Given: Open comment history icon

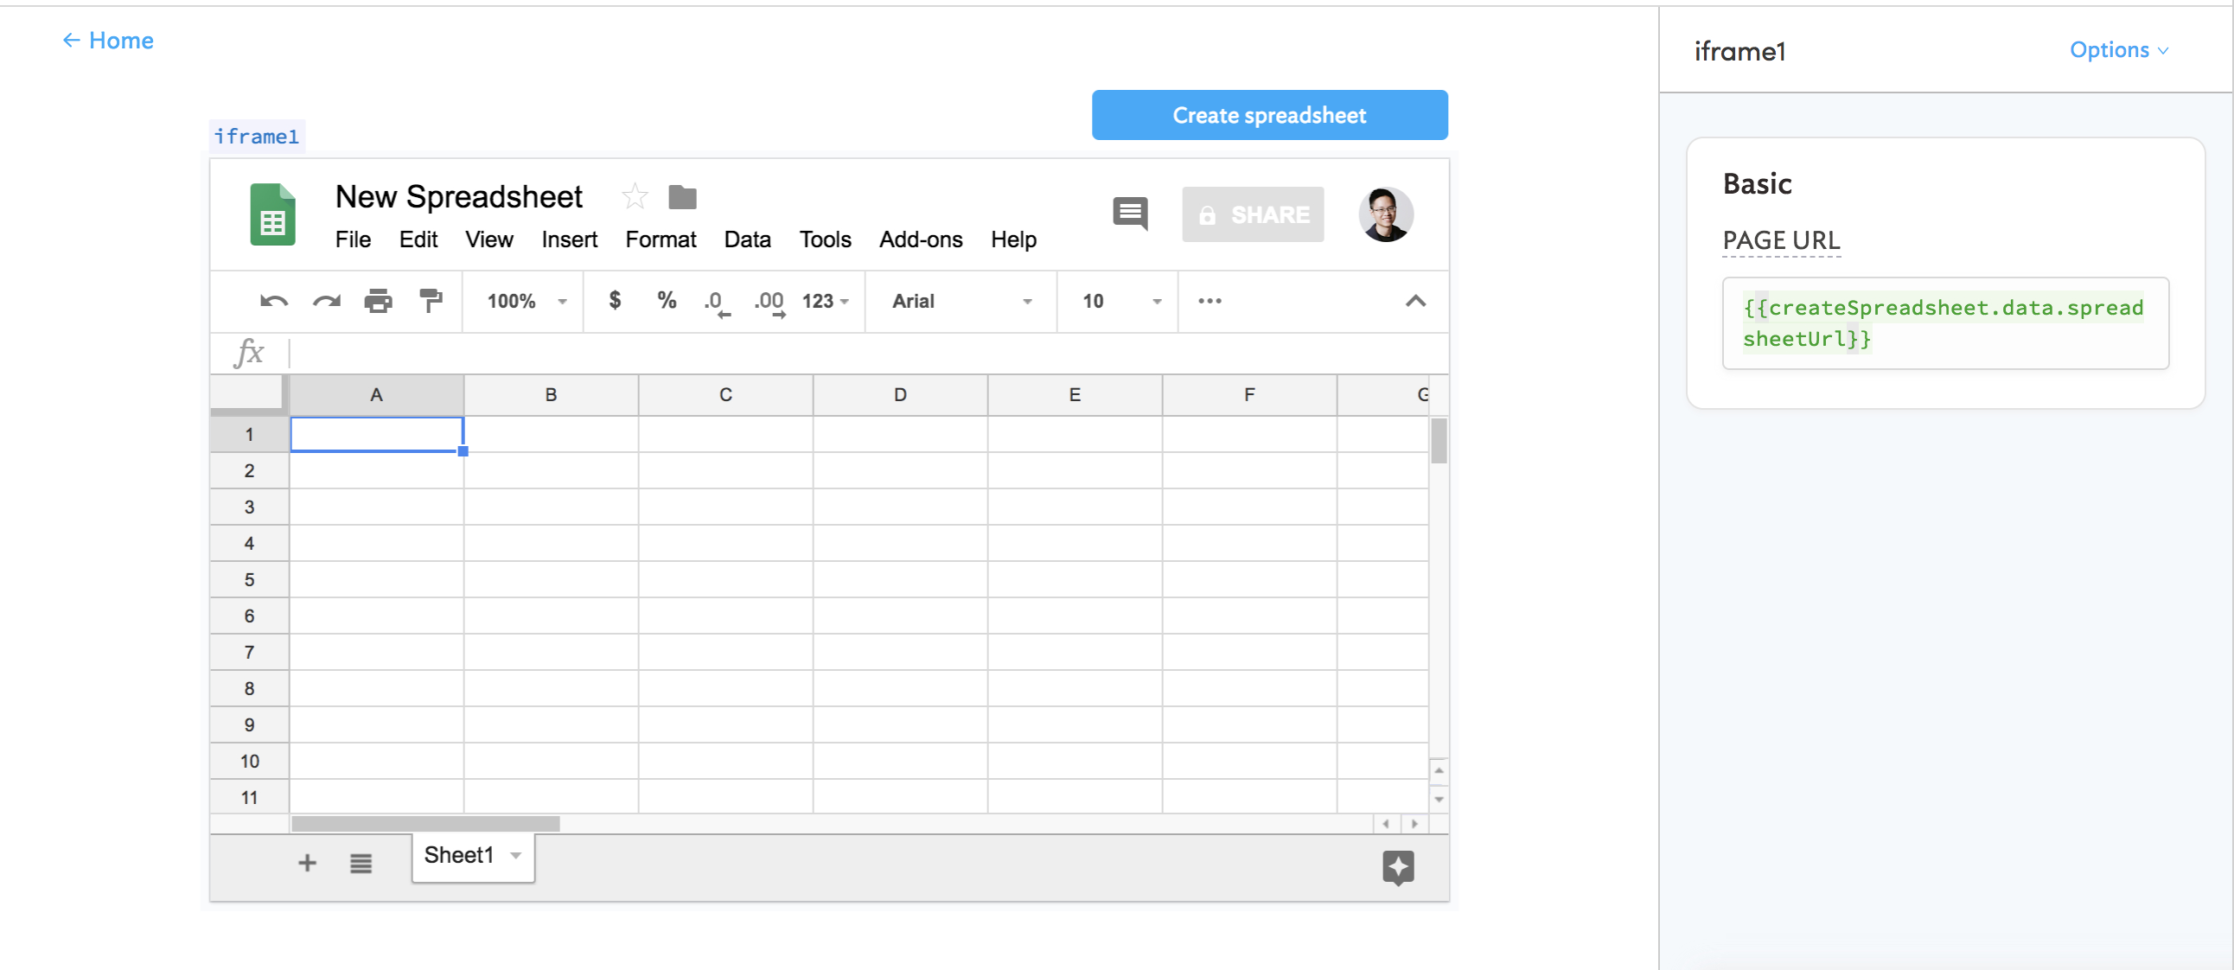Looking at the screenshot, I should [x=1130, y=213].
